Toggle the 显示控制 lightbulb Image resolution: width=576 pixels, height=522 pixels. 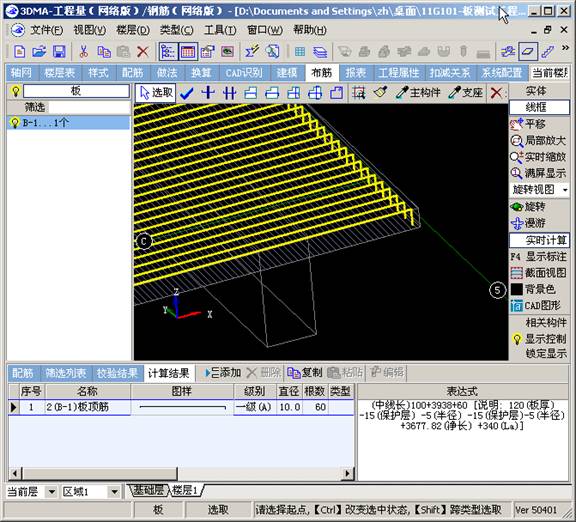tap(517, 339)
